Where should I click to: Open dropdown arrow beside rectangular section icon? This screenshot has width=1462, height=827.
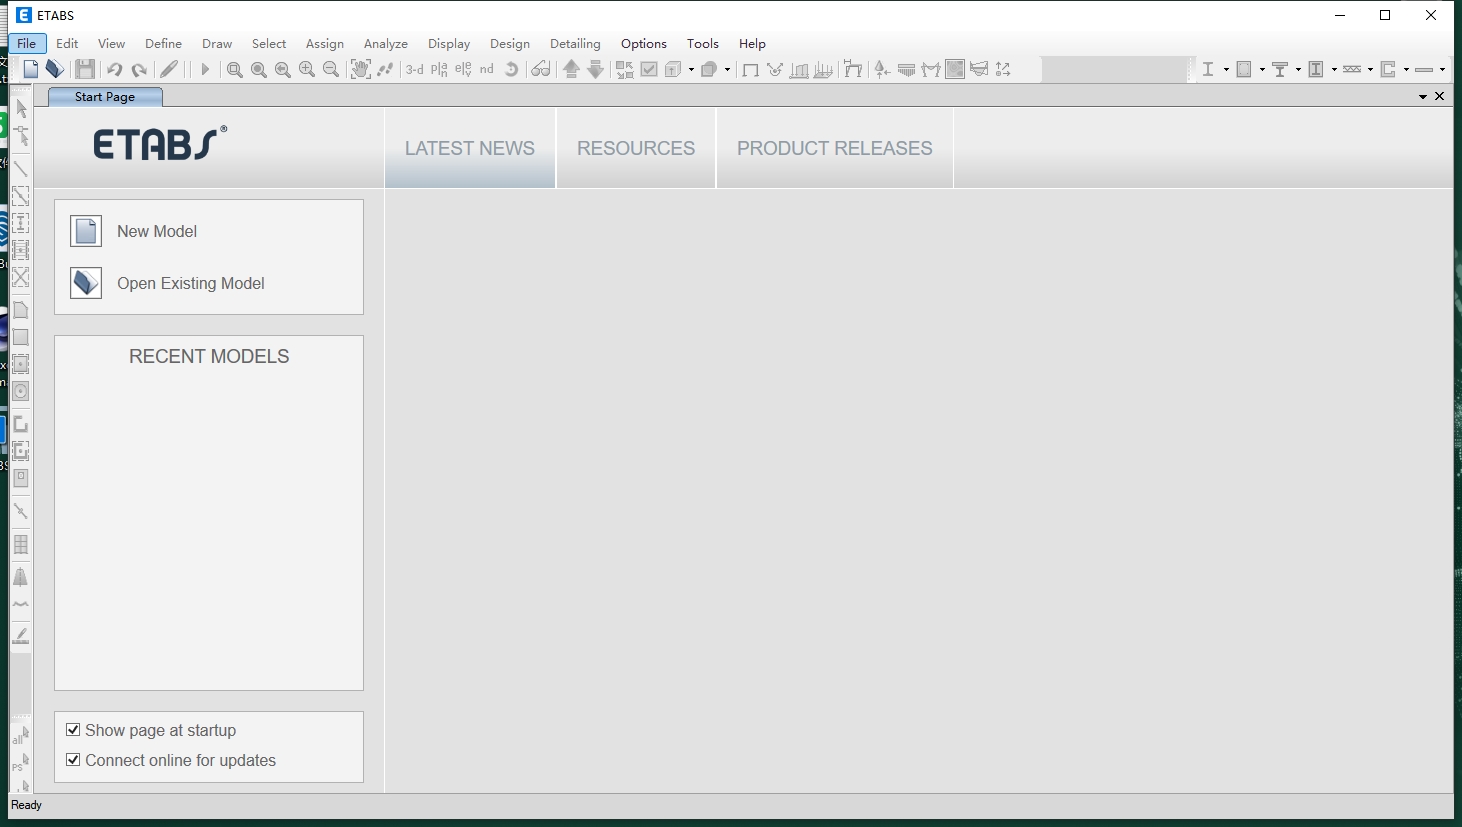point(1262,70)
